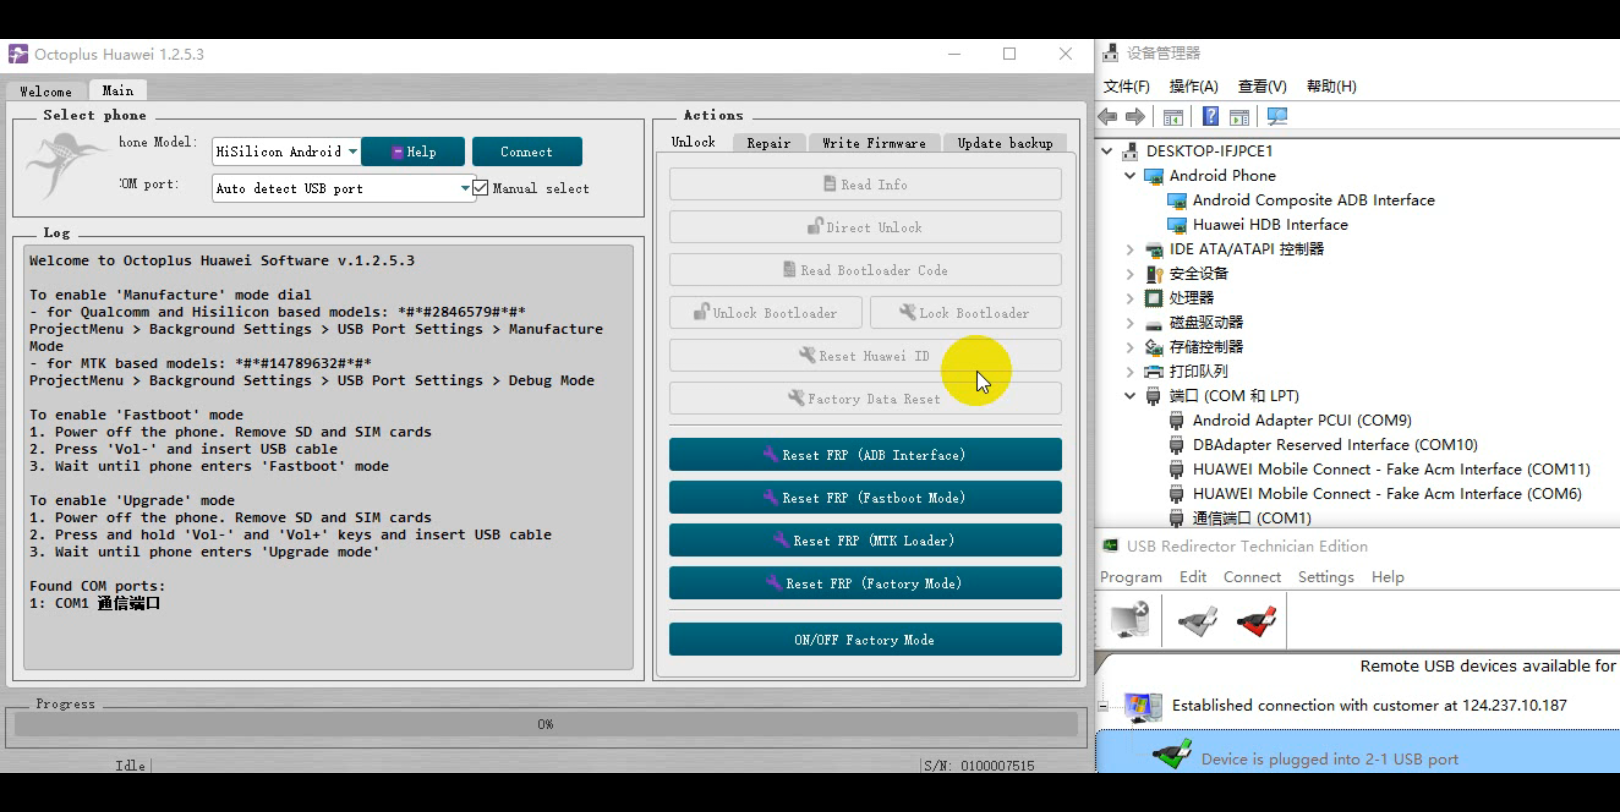Screen dimensions: 1620x812
Task: Click the disconnect computer icon in USB Redirector
Action: click(x=1130, y=621)
